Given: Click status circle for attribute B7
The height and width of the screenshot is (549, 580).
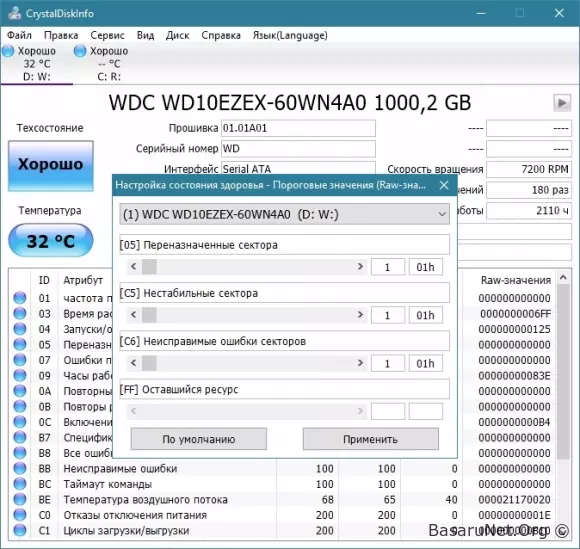Looking at the screenshot, I should (20, 438).
